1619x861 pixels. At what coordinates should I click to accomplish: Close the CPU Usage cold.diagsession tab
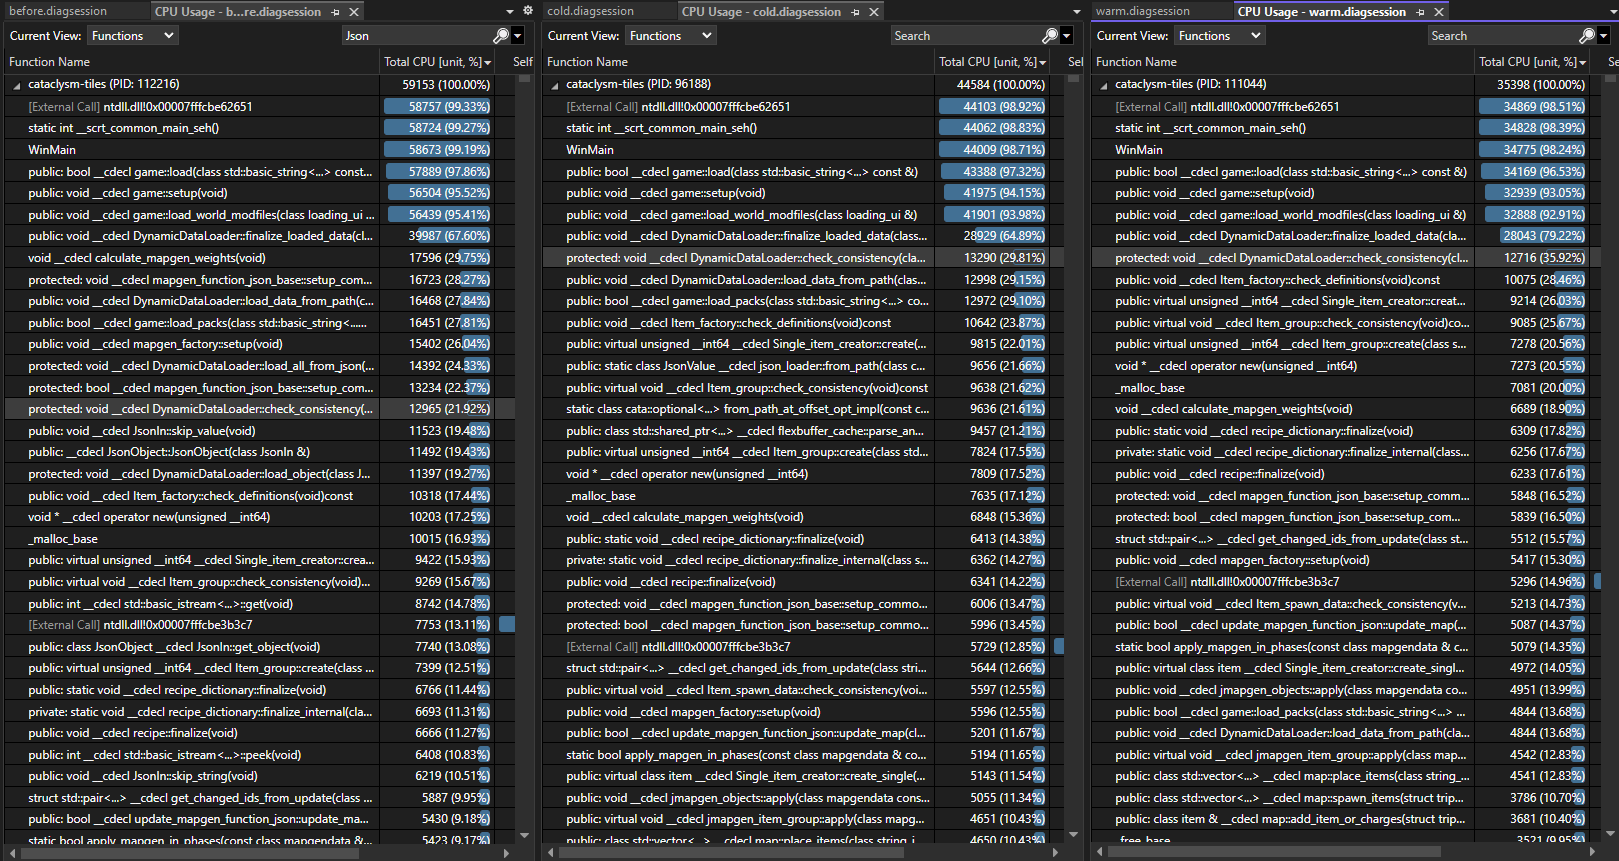[874, 12]
